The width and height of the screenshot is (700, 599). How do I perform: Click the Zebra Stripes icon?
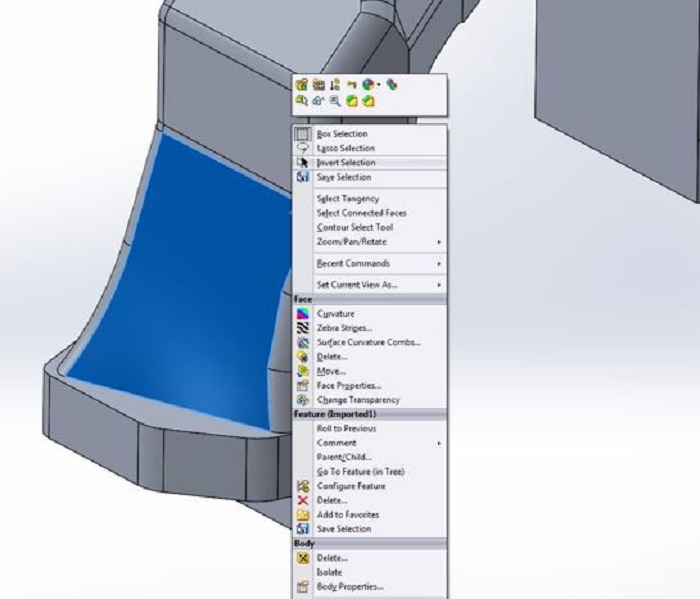coord(302,327)
